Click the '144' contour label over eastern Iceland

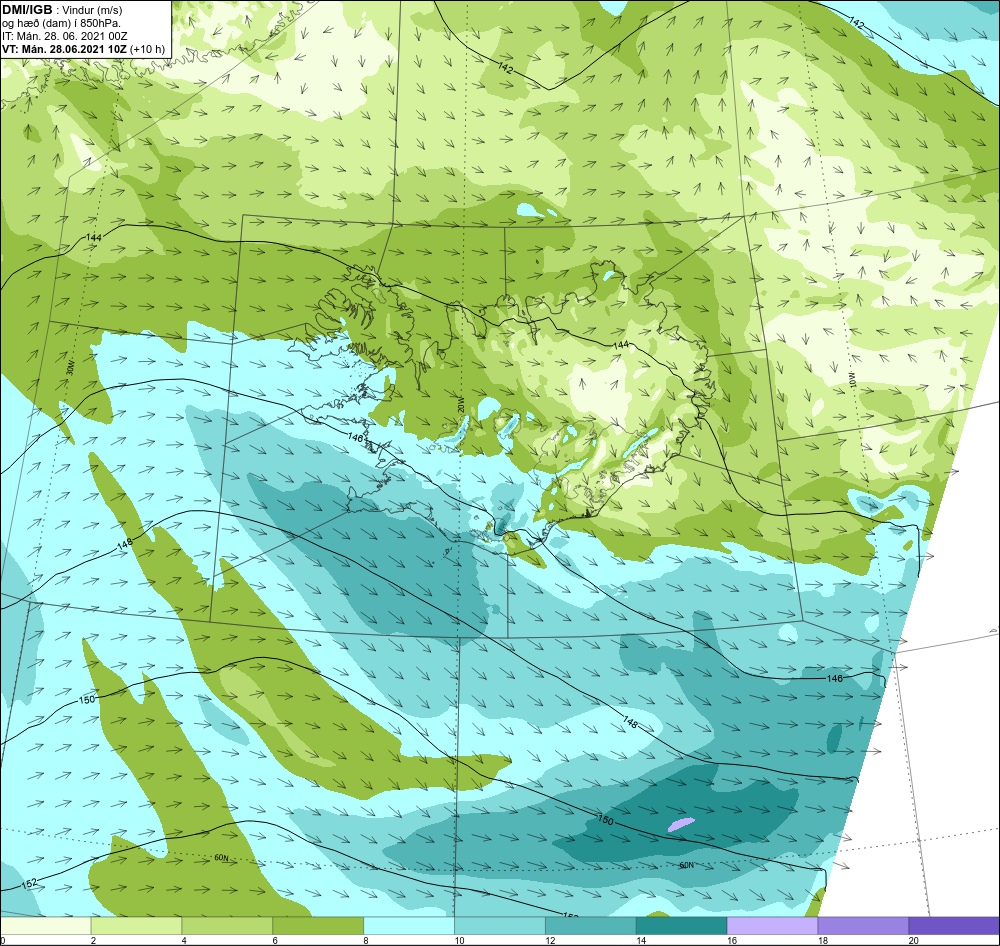(x=621, y=344)
